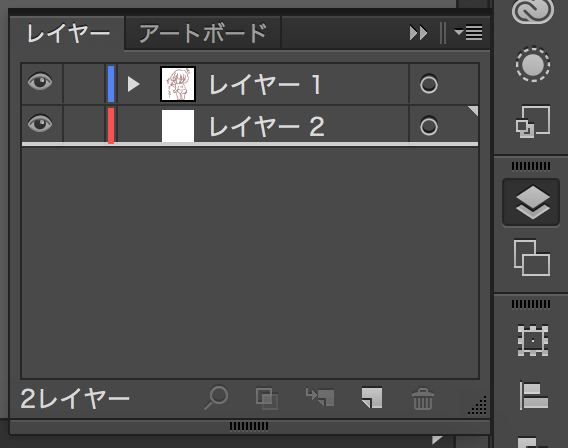Screen dimensions: 568x448
Task: Toggle the lock column for レイヤー 2
Action: coord(84,125)
